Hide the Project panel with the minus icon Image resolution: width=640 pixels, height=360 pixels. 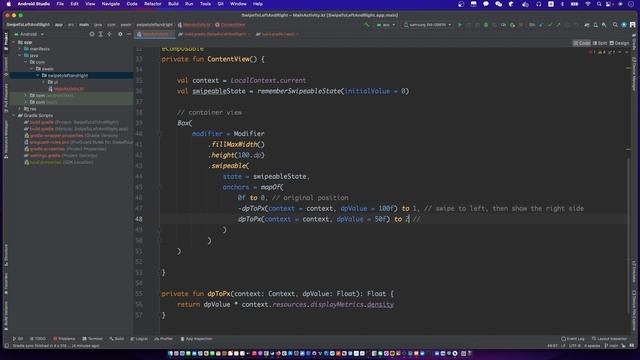coord(129,34)
